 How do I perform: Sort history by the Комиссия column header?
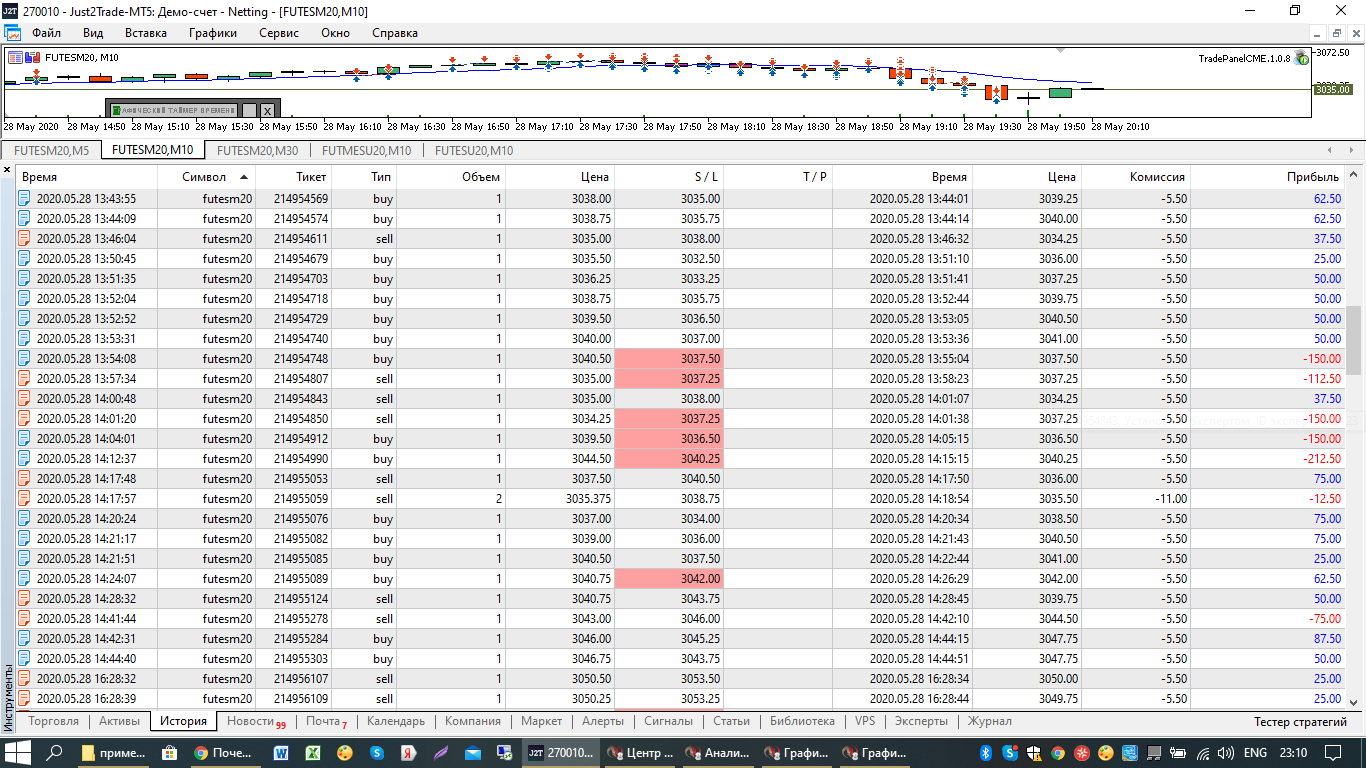click(x=1136, y=176)
